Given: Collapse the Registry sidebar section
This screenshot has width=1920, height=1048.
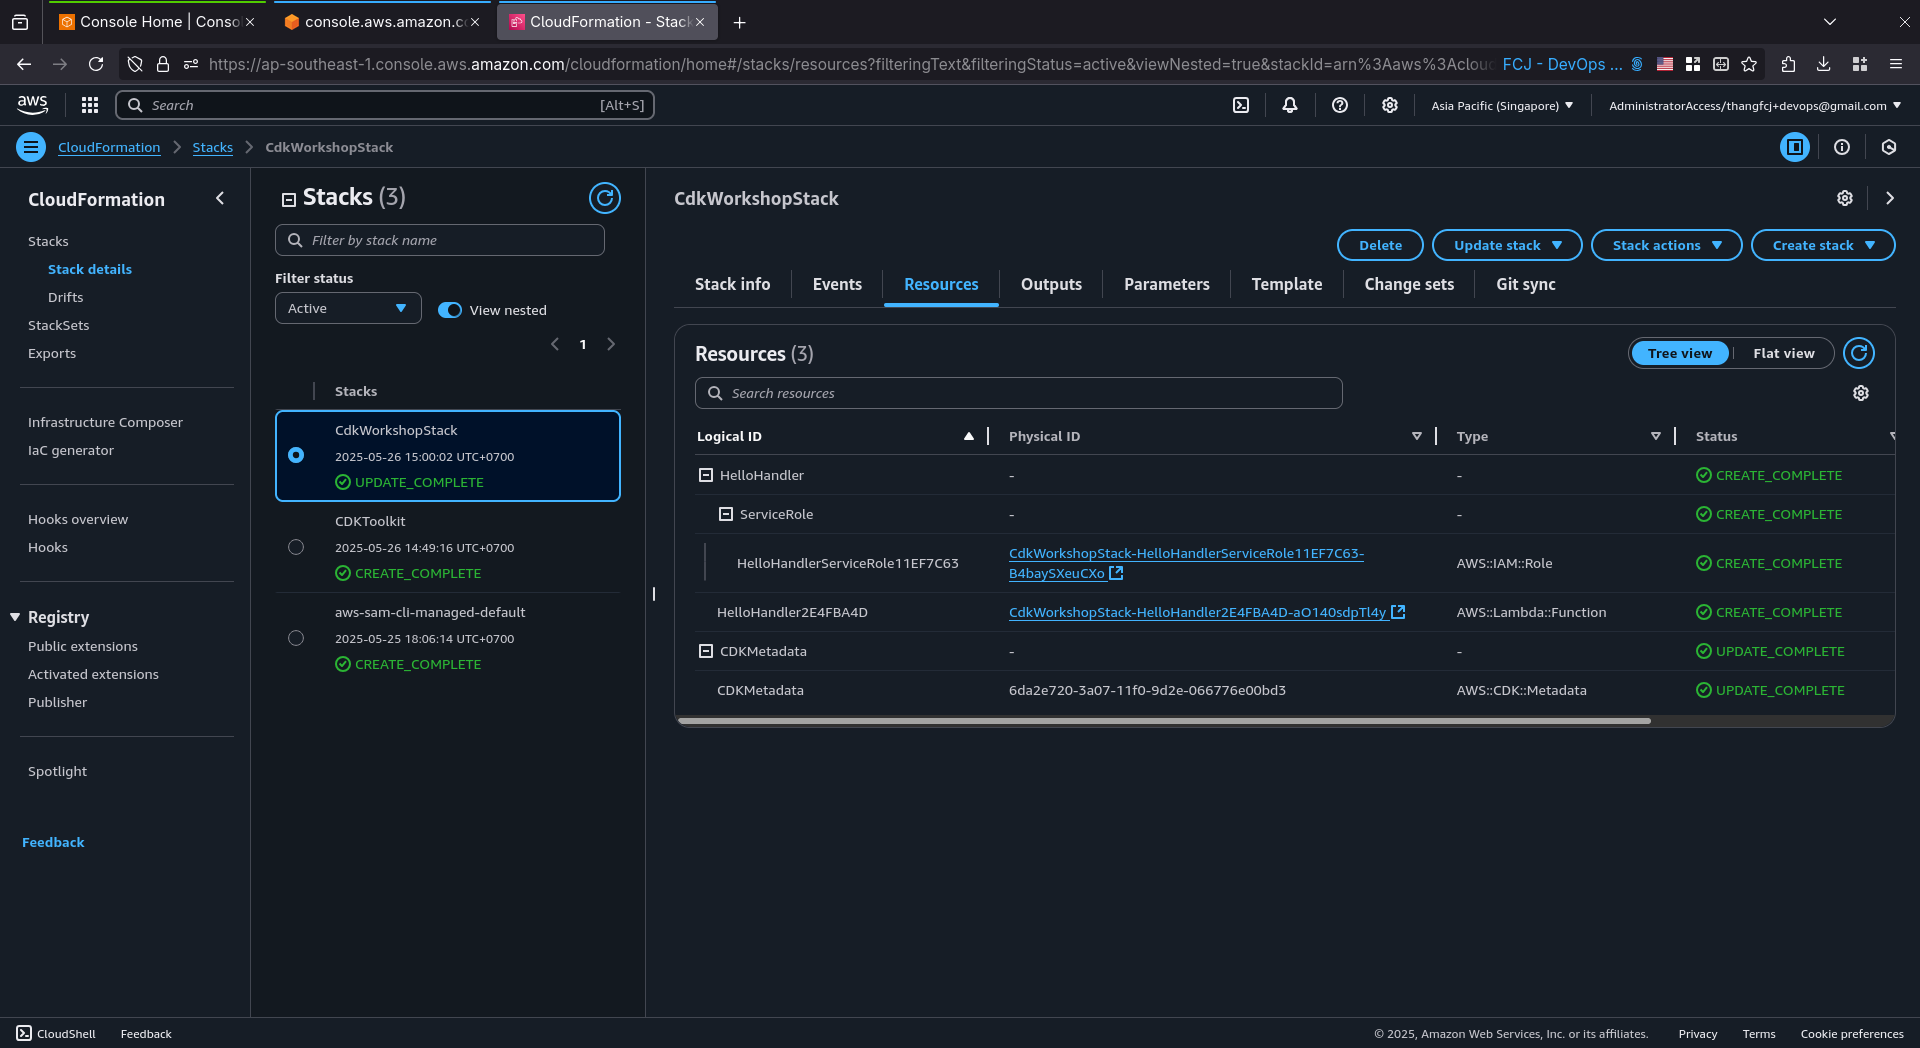Looking at the screenshot, I should click(x=15, y=617).
